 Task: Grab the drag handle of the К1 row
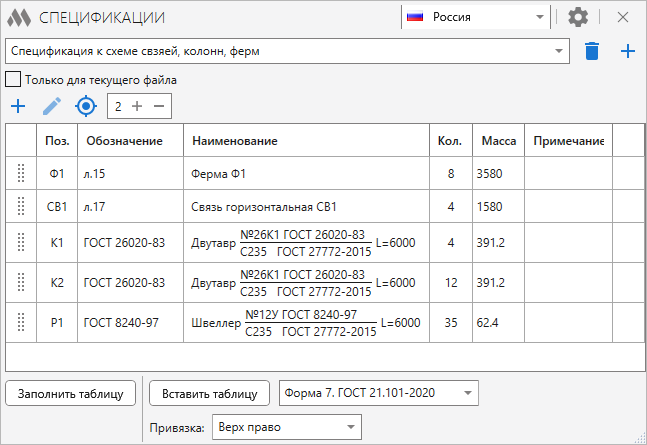(x=21, y=242)
